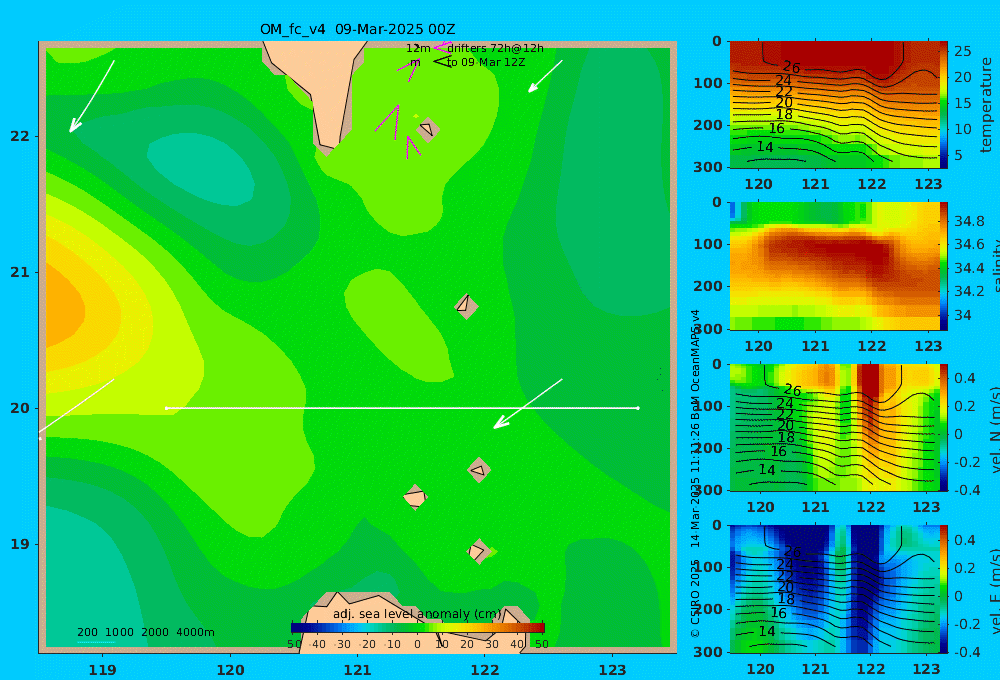Image resolution: width=1000 pixels, height=680 pixels.
Task: Click the salinity color bar
Action: point(944,266)
